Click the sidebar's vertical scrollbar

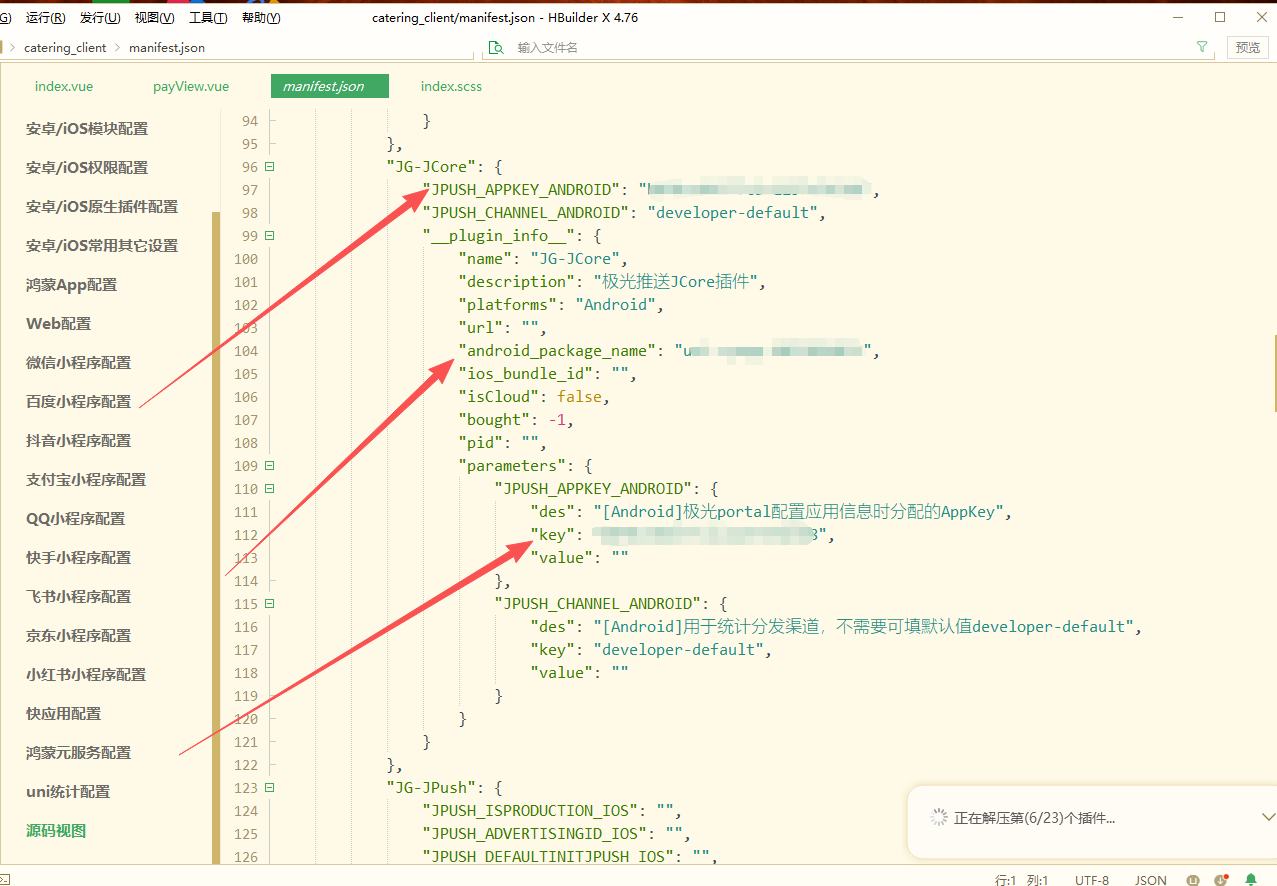pos(215,538)
